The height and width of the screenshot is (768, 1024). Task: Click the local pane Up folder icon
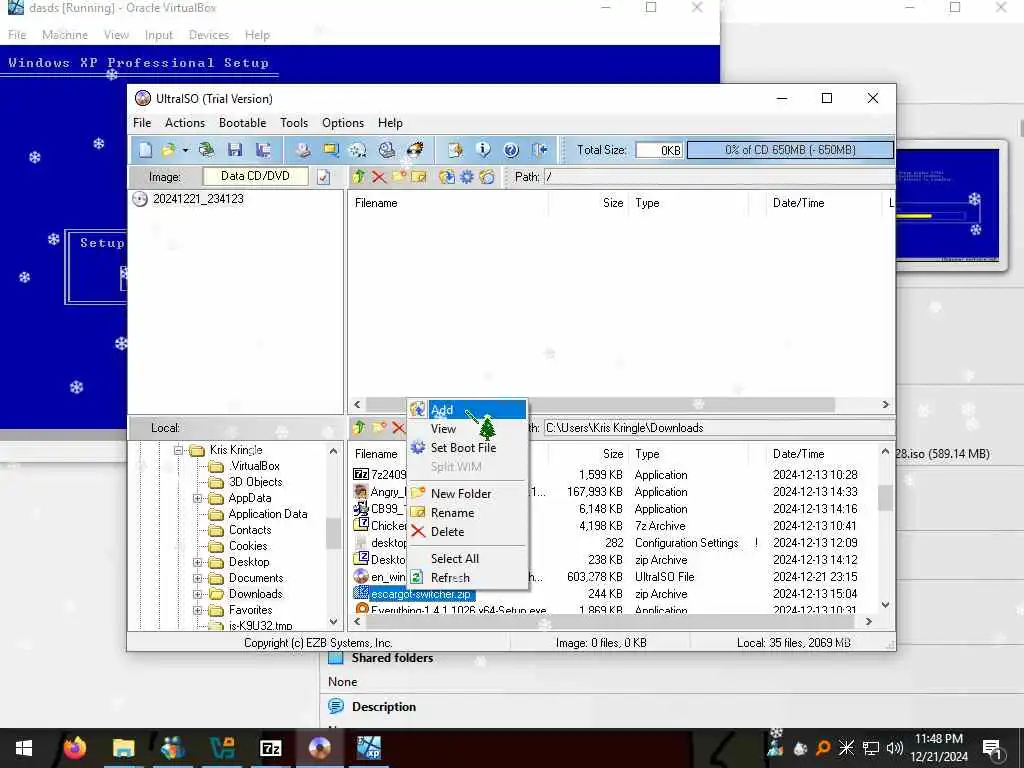tap(359, 428)
